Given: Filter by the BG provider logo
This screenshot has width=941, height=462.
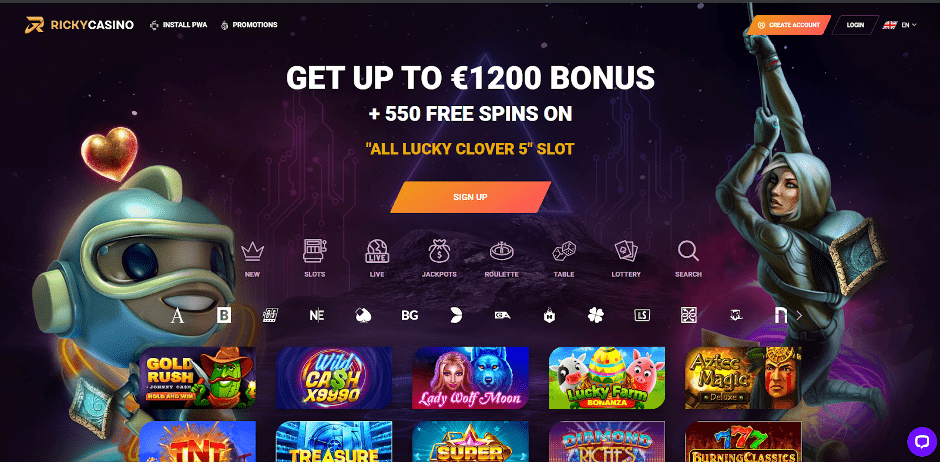Looking at the screenshot, I should (409, 315).
